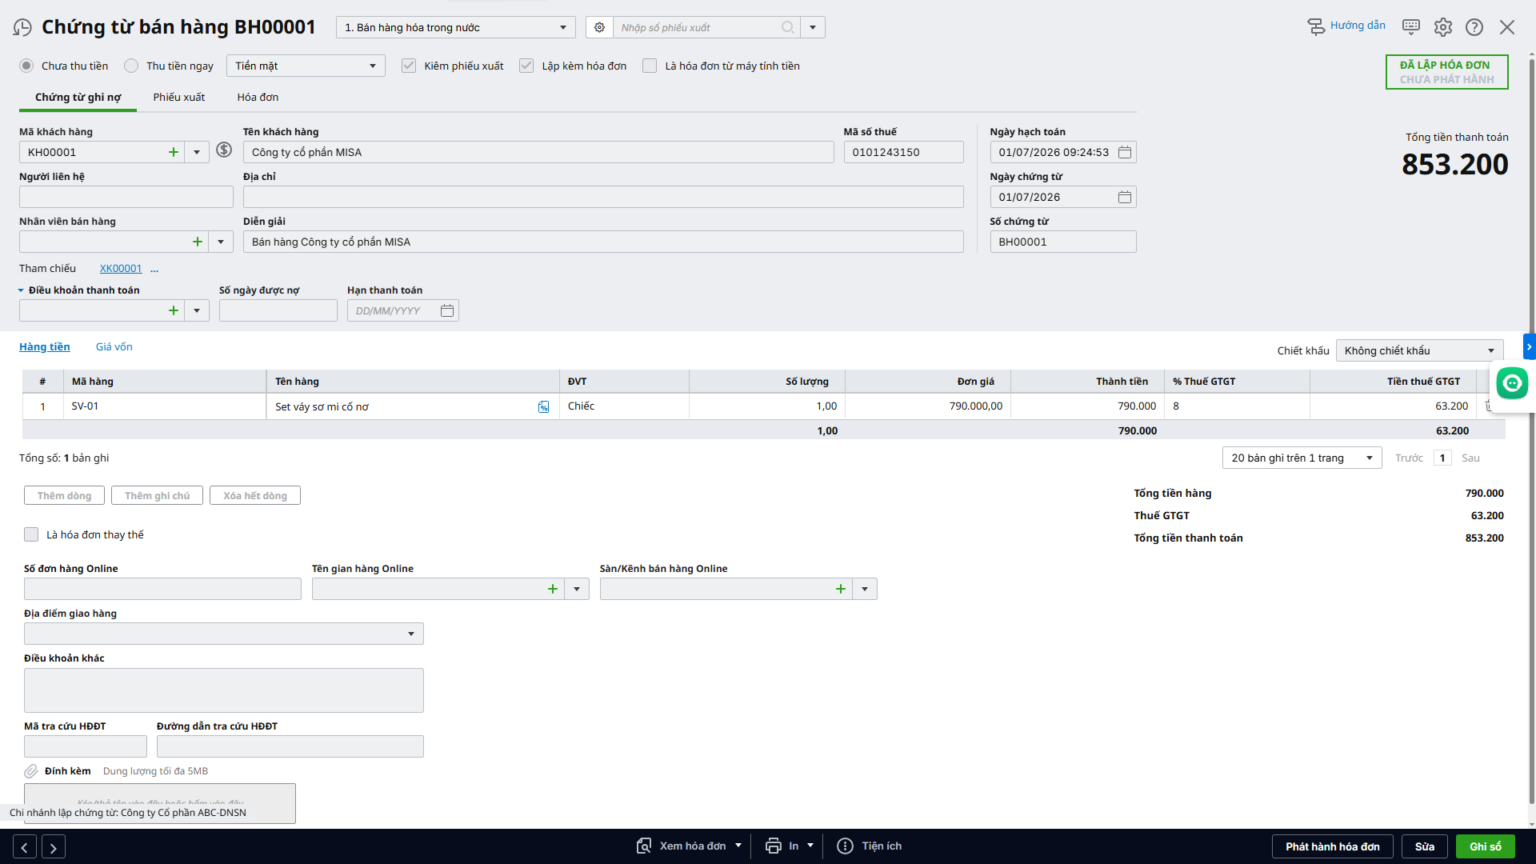This screenshot has height=864, width=1536.
Task: Click Số đơn hàng Online field
Action: [163, 589]
